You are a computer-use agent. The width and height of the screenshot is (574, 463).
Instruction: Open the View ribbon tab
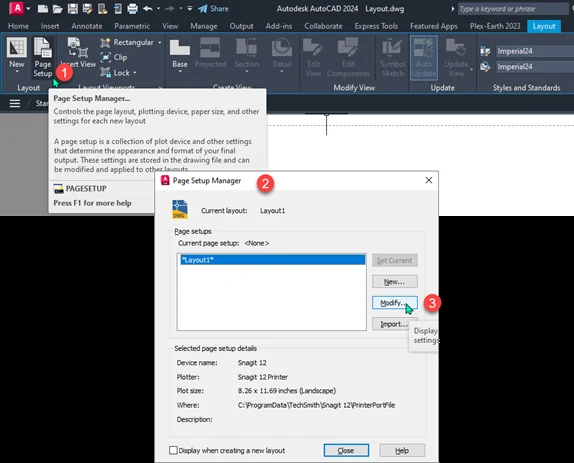tap(170, 26)
